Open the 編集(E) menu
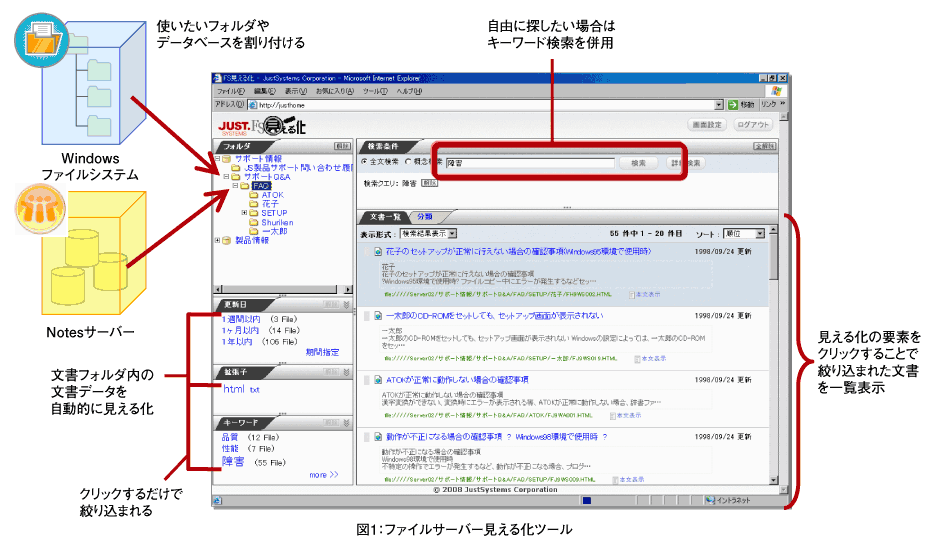Viewport: 927px width, 543px height. 264,91
